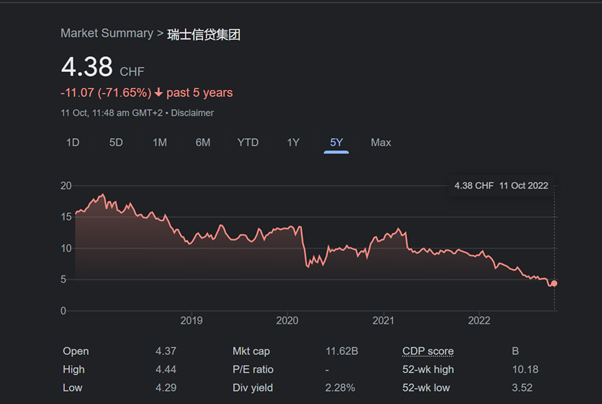Click the 2021 x-axis label

pos(383,321)
